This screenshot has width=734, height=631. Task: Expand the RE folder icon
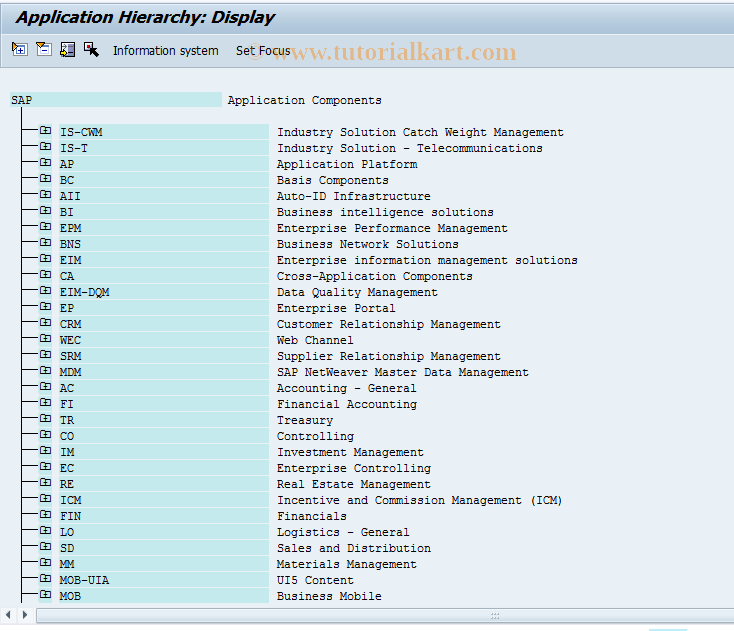pos(45,483)
